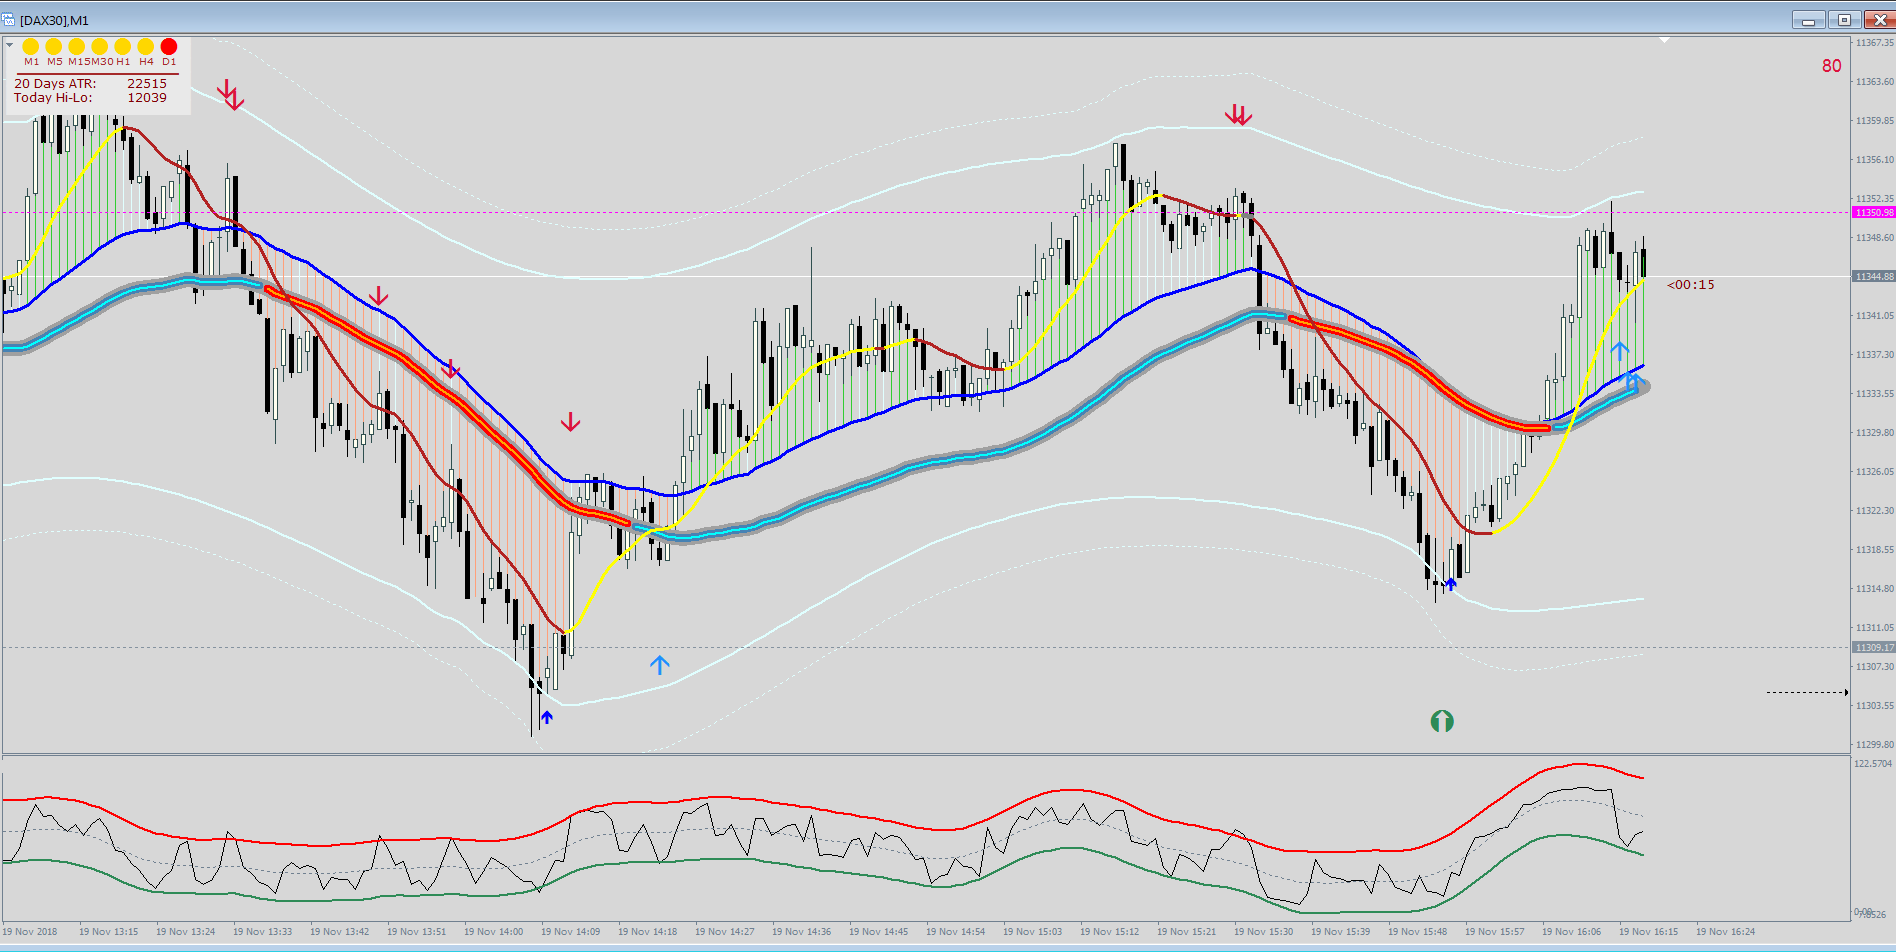
Task: Click the chart window icon in title bar
Action: [x=9, y=20]
